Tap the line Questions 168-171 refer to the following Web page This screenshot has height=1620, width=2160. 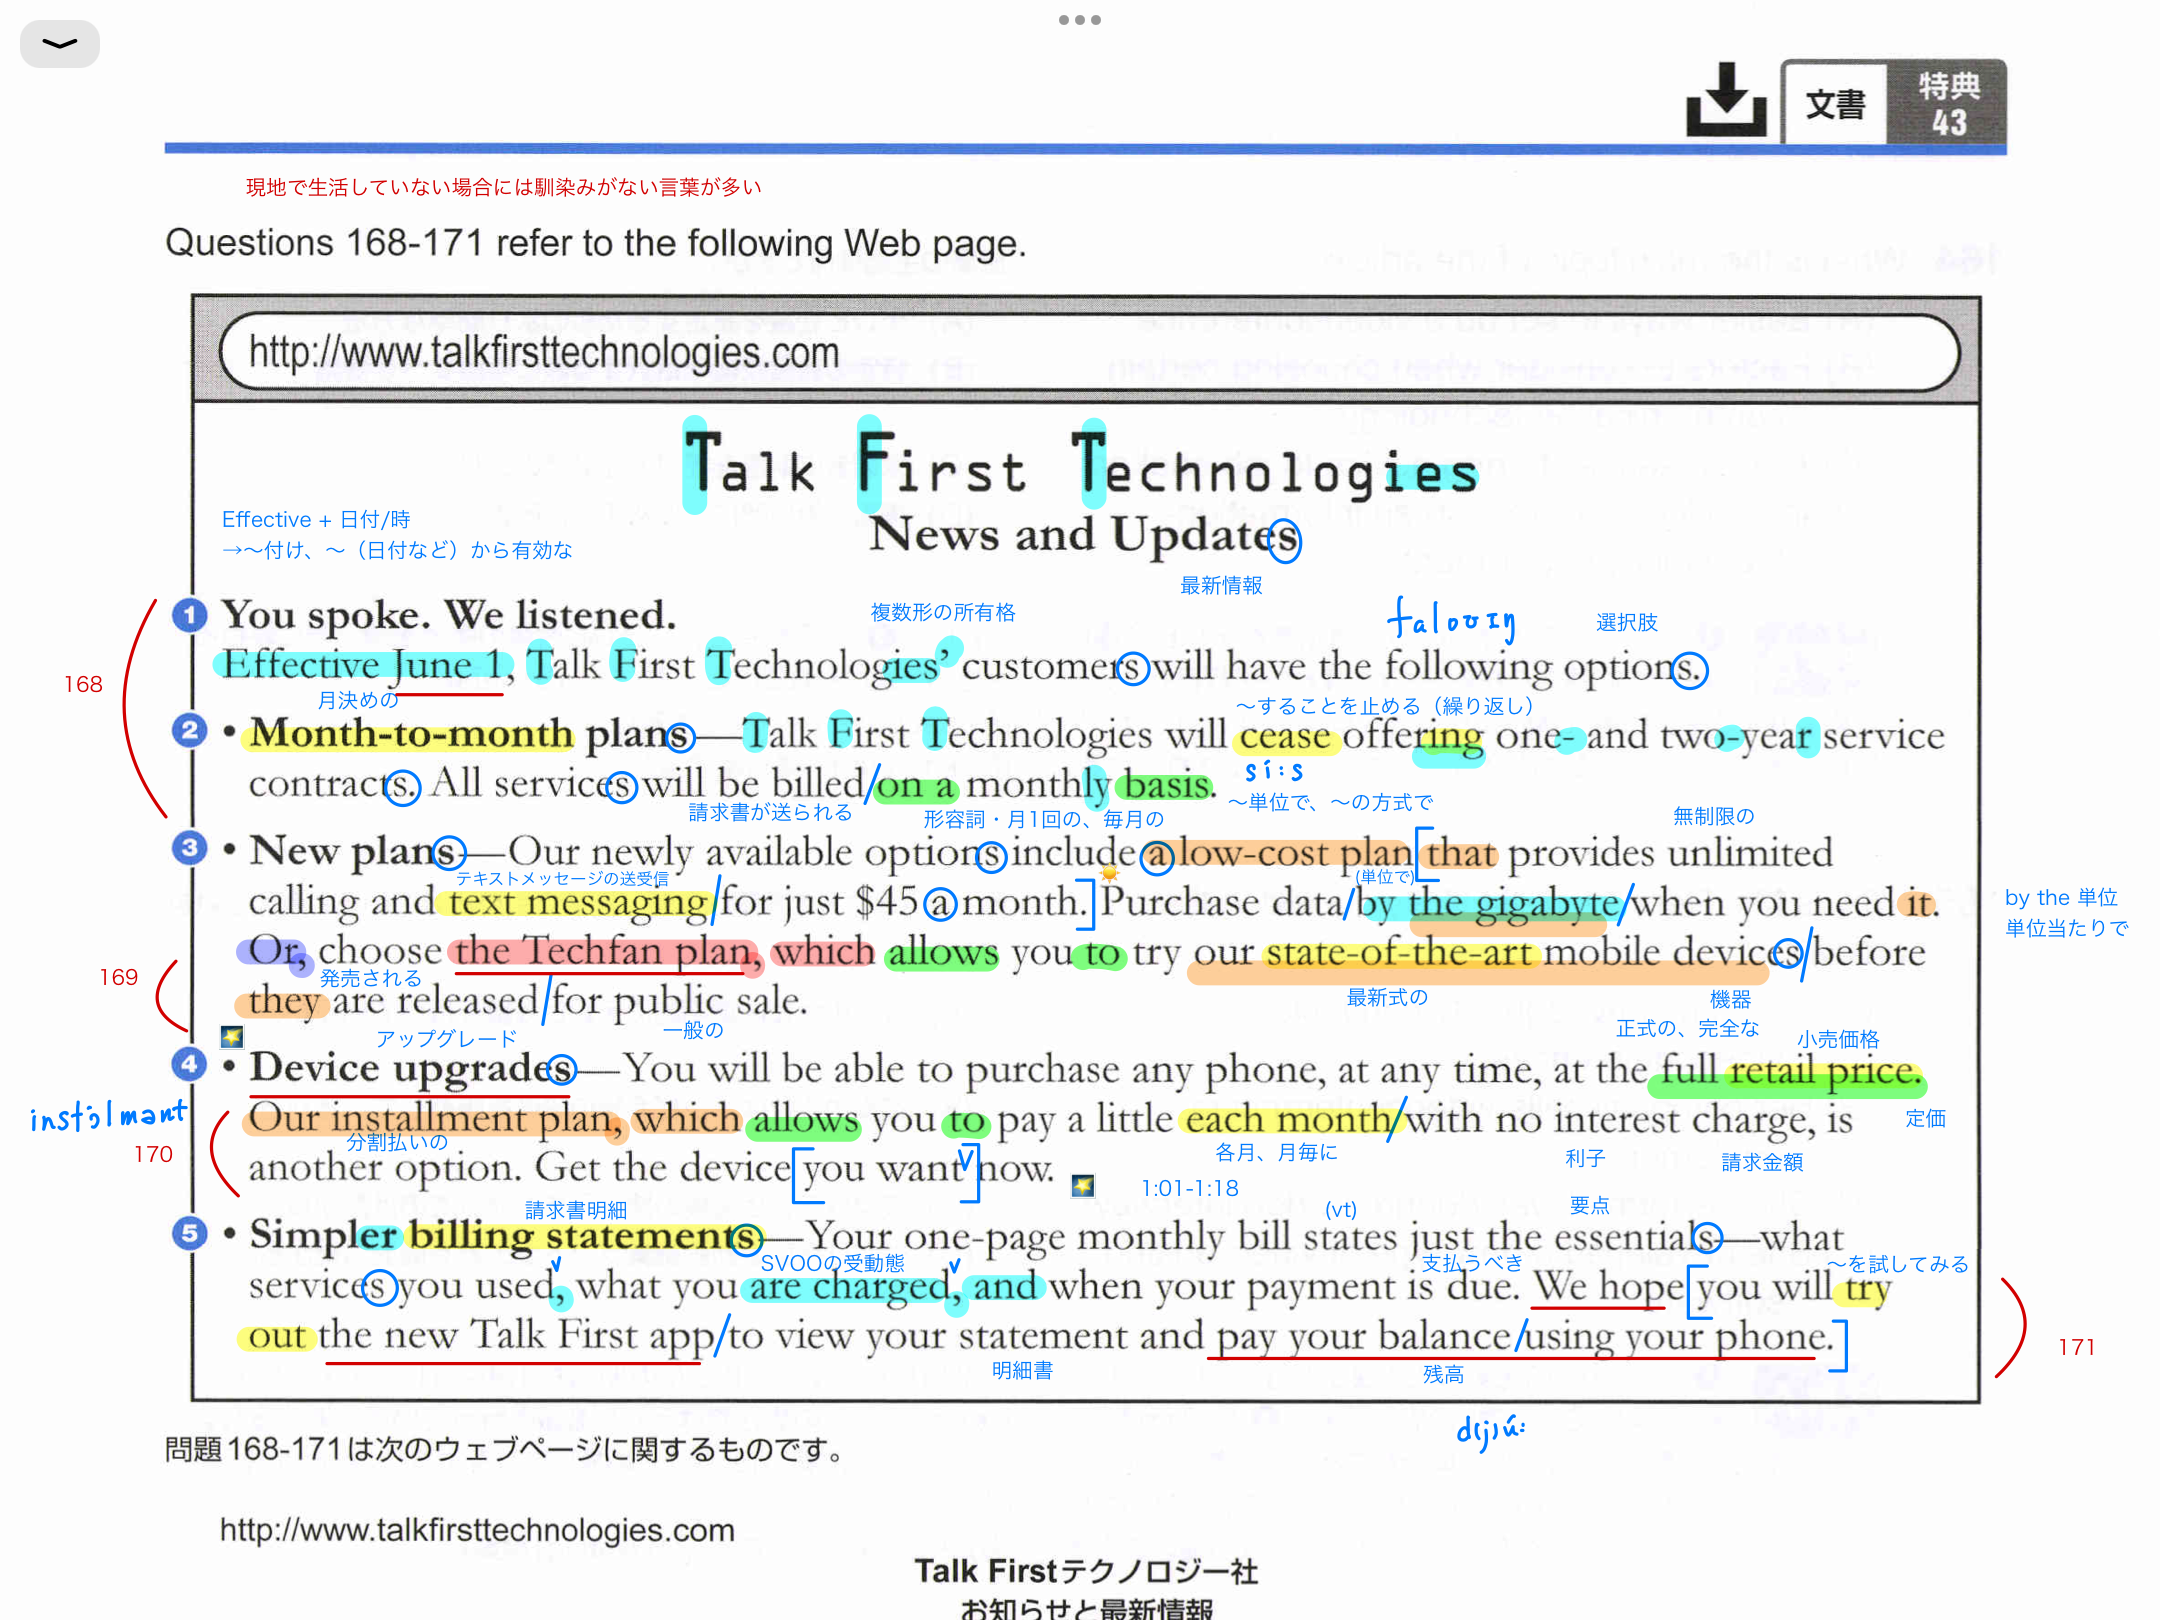click(596, 243)
